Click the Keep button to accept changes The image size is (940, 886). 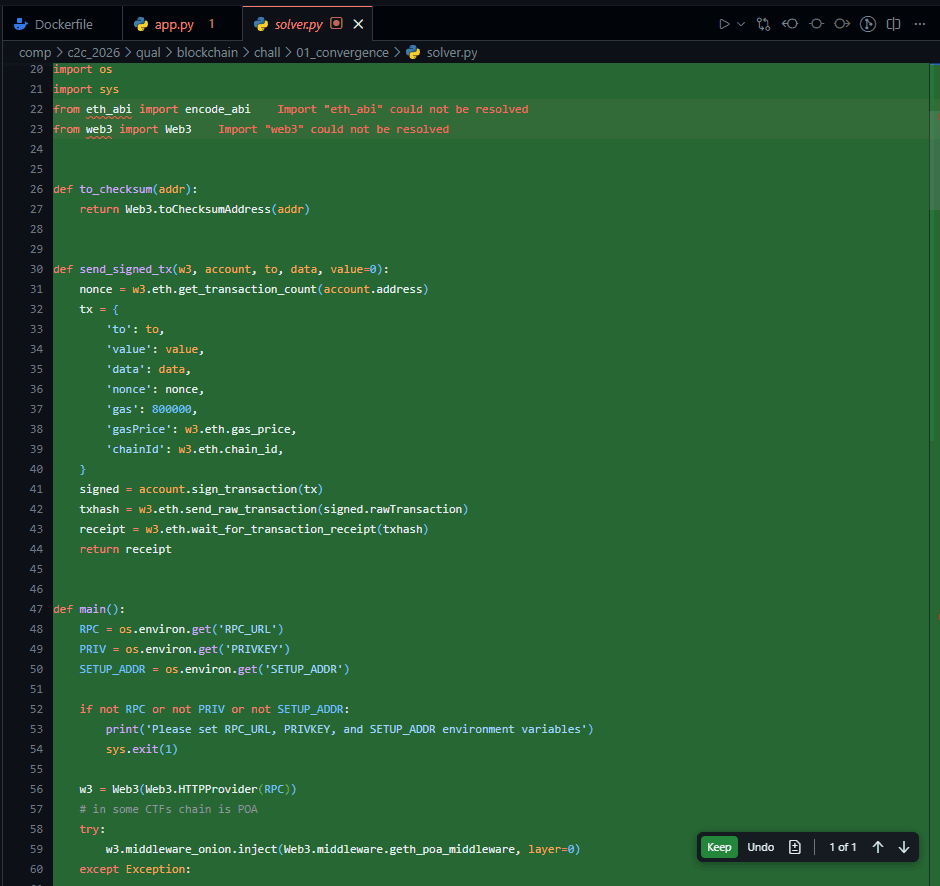click(x=719, y=847)
